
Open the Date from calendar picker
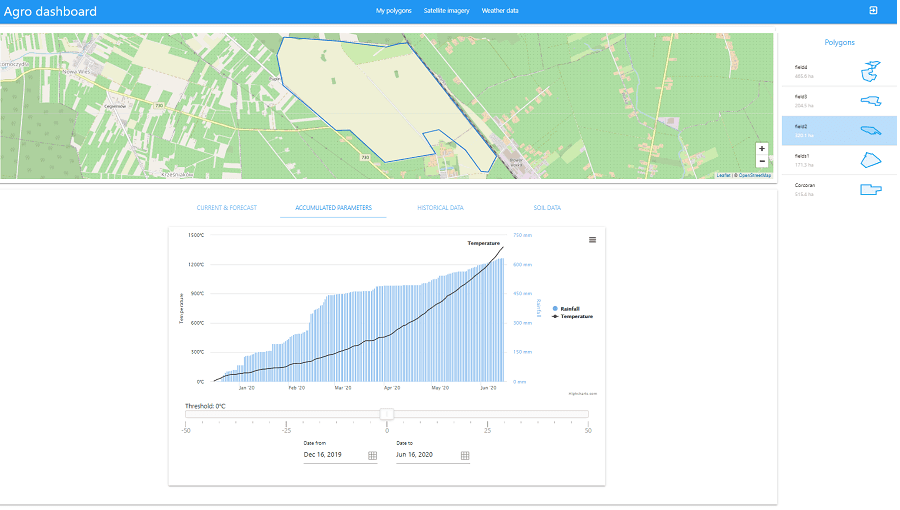(373, 456)
